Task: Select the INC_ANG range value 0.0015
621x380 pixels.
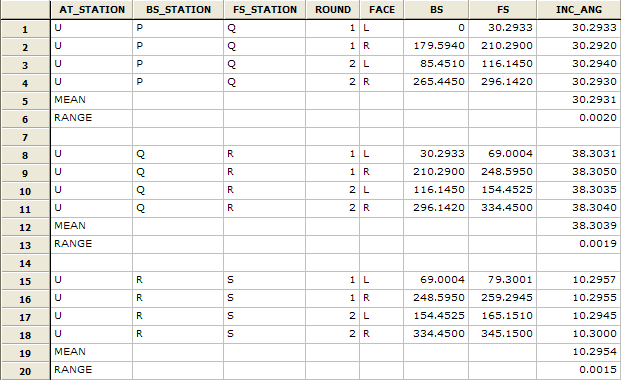Action: [x=579, y=370]
